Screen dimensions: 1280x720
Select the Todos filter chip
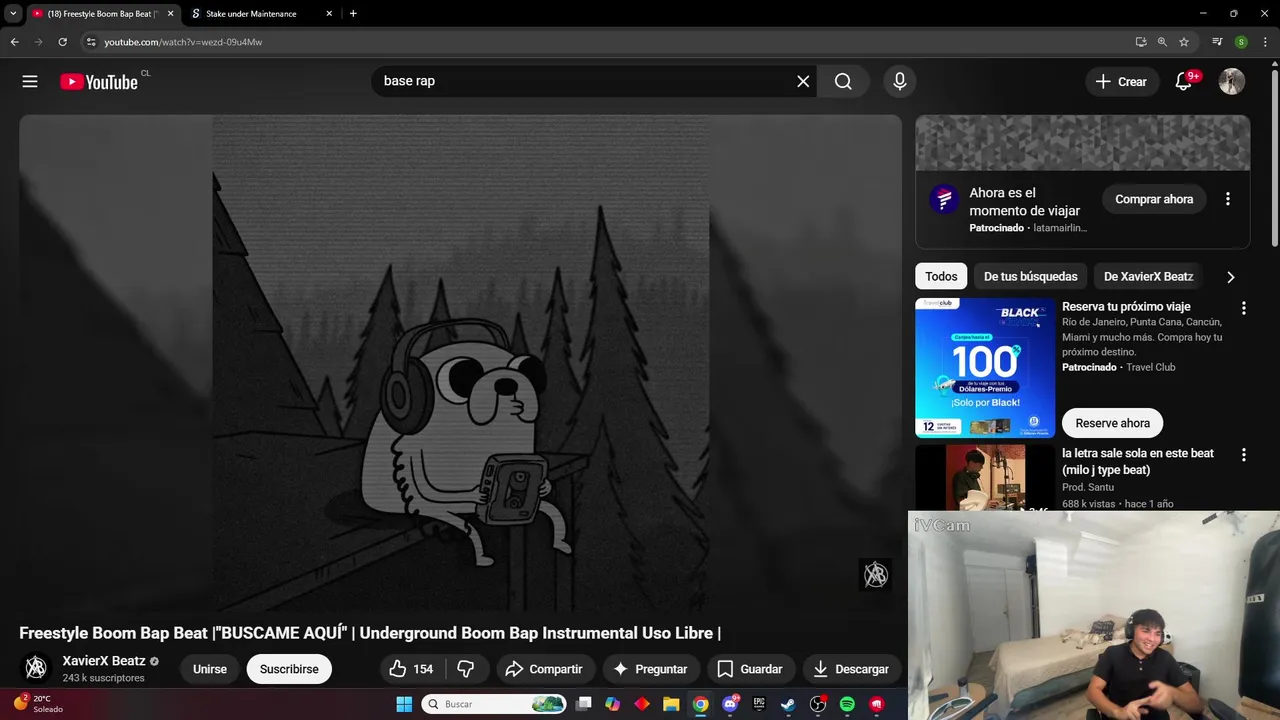coord(941,277)
